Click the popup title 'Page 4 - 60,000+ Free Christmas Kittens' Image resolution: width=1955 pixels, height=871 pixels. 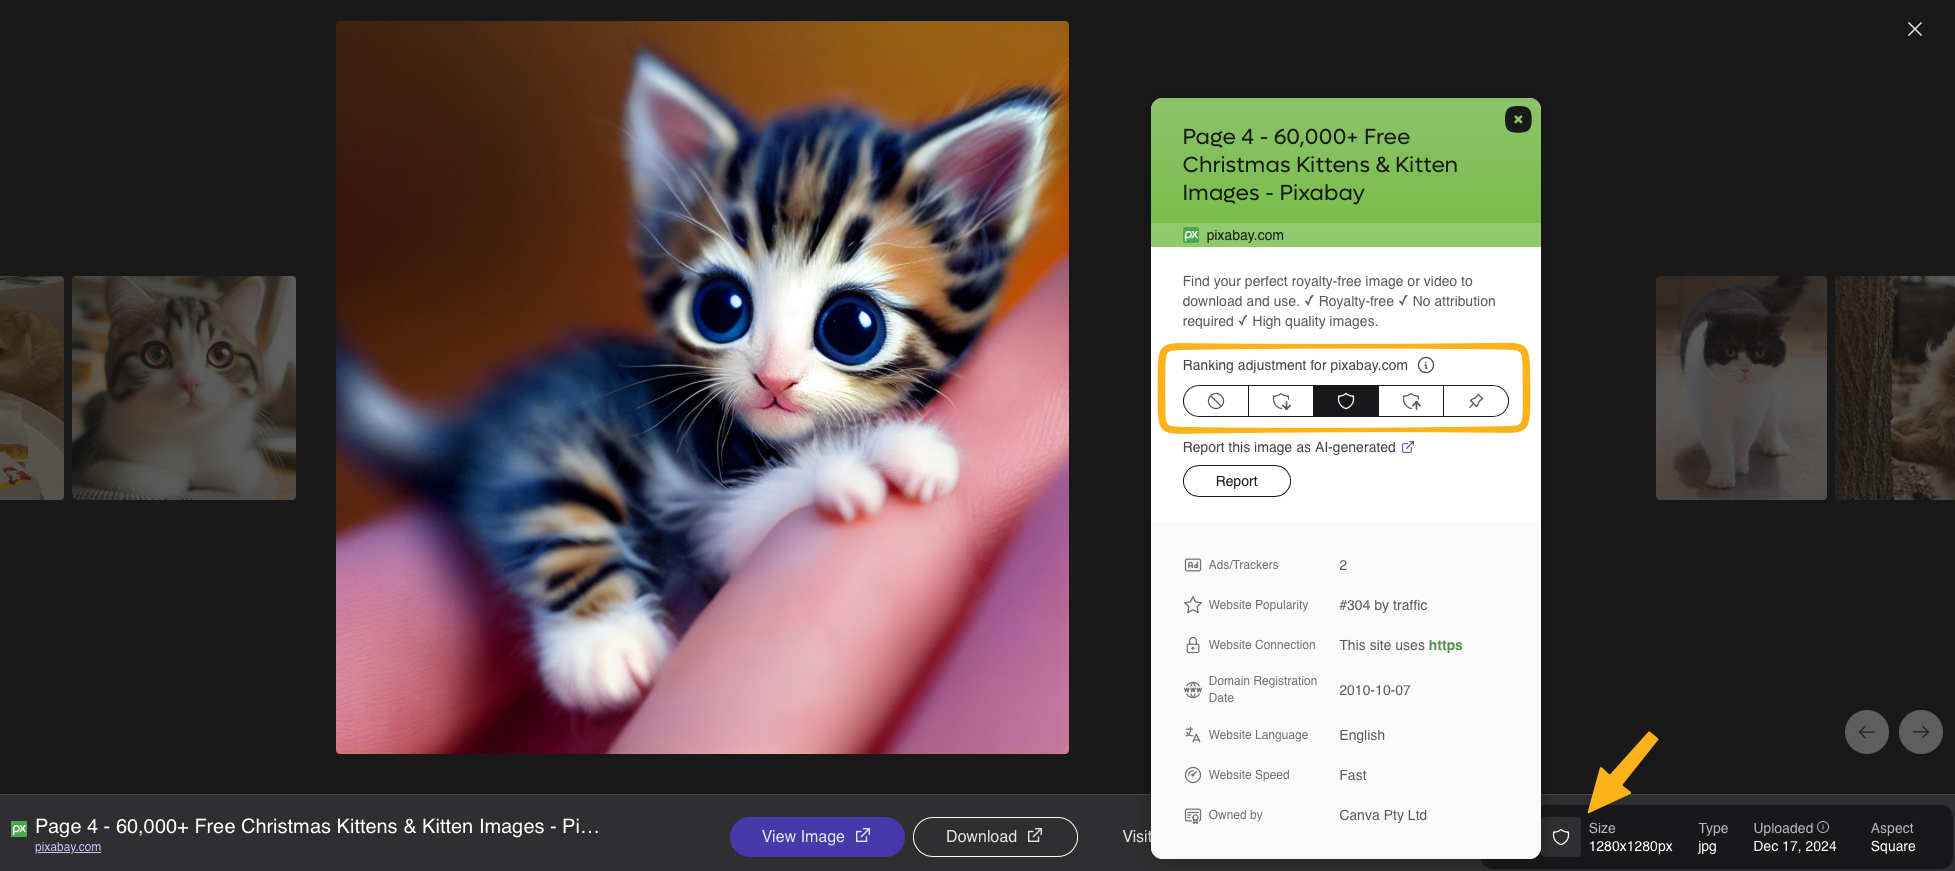(x=1320, y=164)
